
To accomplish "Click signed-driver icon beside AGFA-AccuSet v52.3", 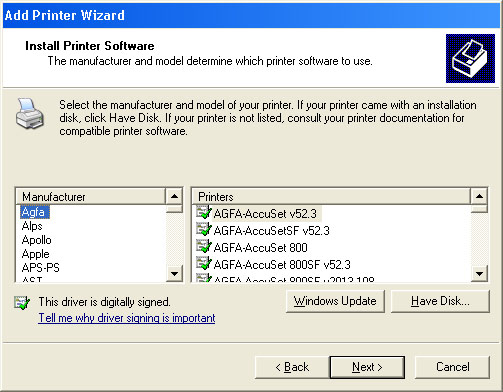I will (x=204, y=213).
